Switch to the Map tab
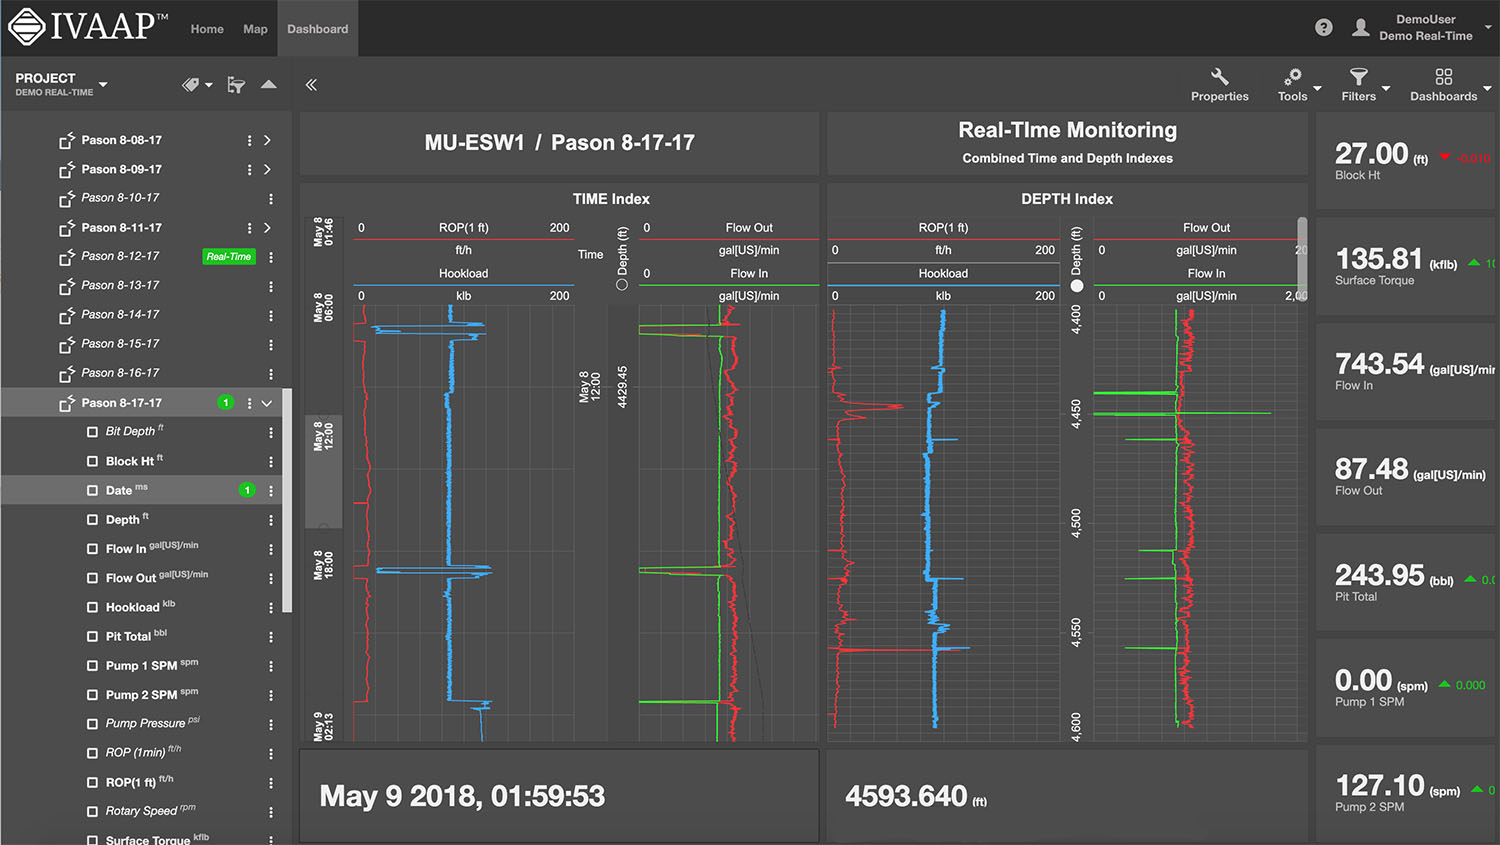This screenshot has height=845, width=1500. 255,29
